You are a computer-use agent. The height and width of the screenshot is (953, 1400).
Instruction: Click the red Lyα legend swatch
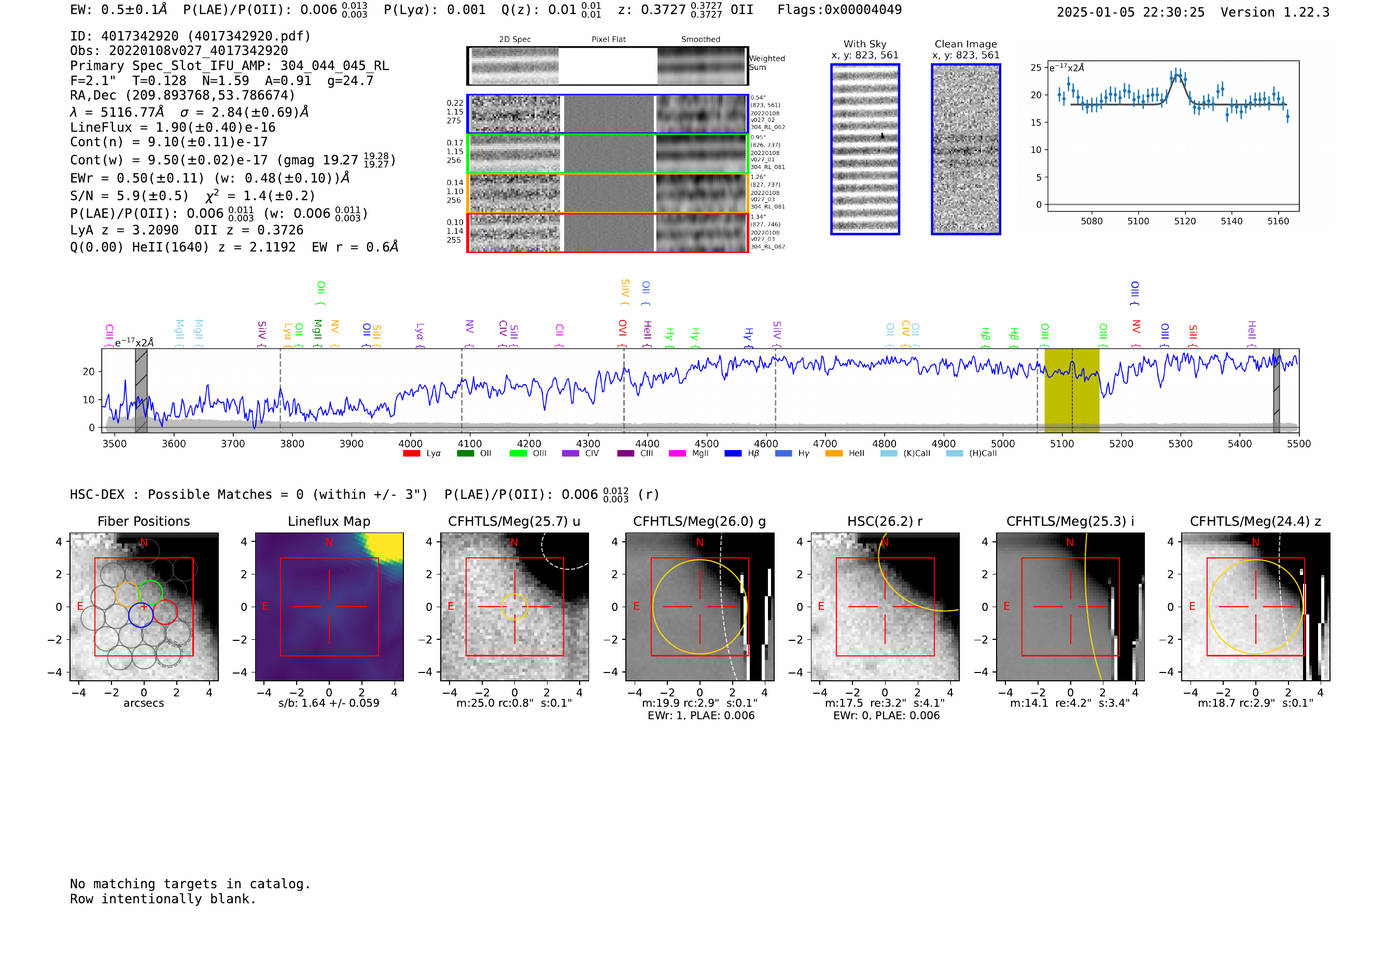click(x=411, y=454)
